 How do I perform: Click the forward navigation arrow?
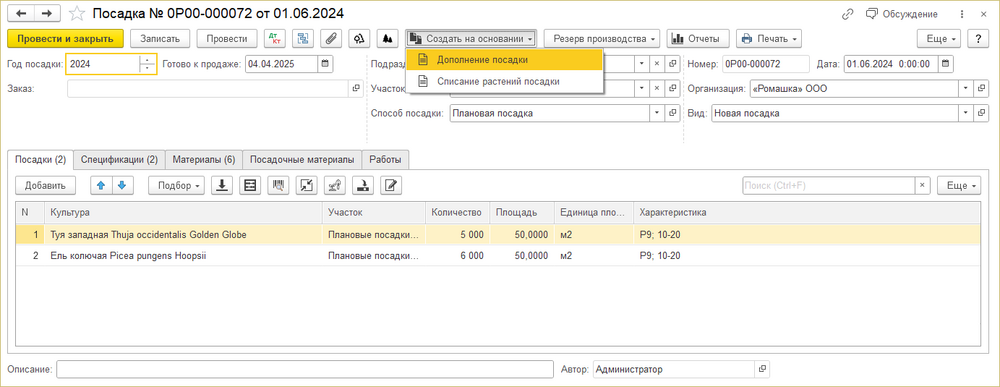pyautogui.click(x=47, y=13)
